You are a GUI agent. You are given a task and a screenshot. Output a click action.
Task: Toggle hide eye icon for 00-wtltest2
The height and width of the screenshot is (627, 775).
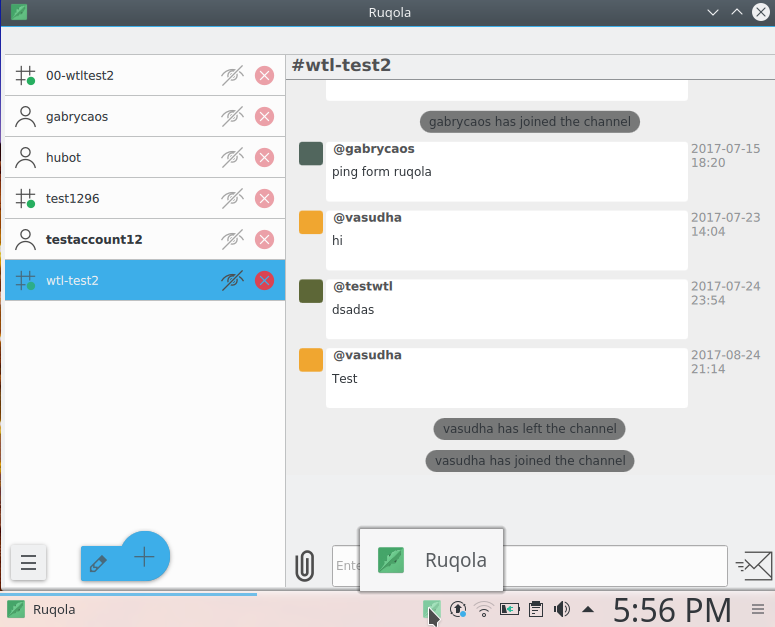[x=232, y=75]
